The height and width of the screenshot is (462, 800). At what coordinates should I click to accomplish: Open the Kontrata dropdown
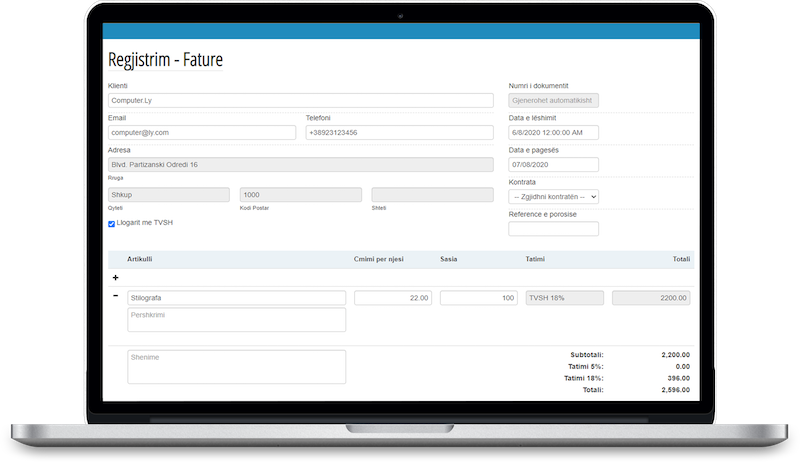(x=553, y=197)
